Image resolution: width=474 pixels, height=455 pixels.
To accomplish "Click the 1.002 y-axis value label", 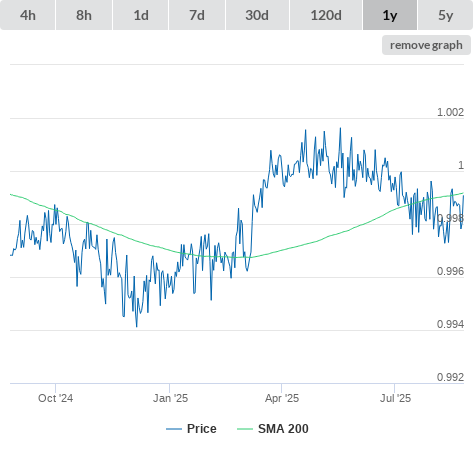I will coord(450,112).
